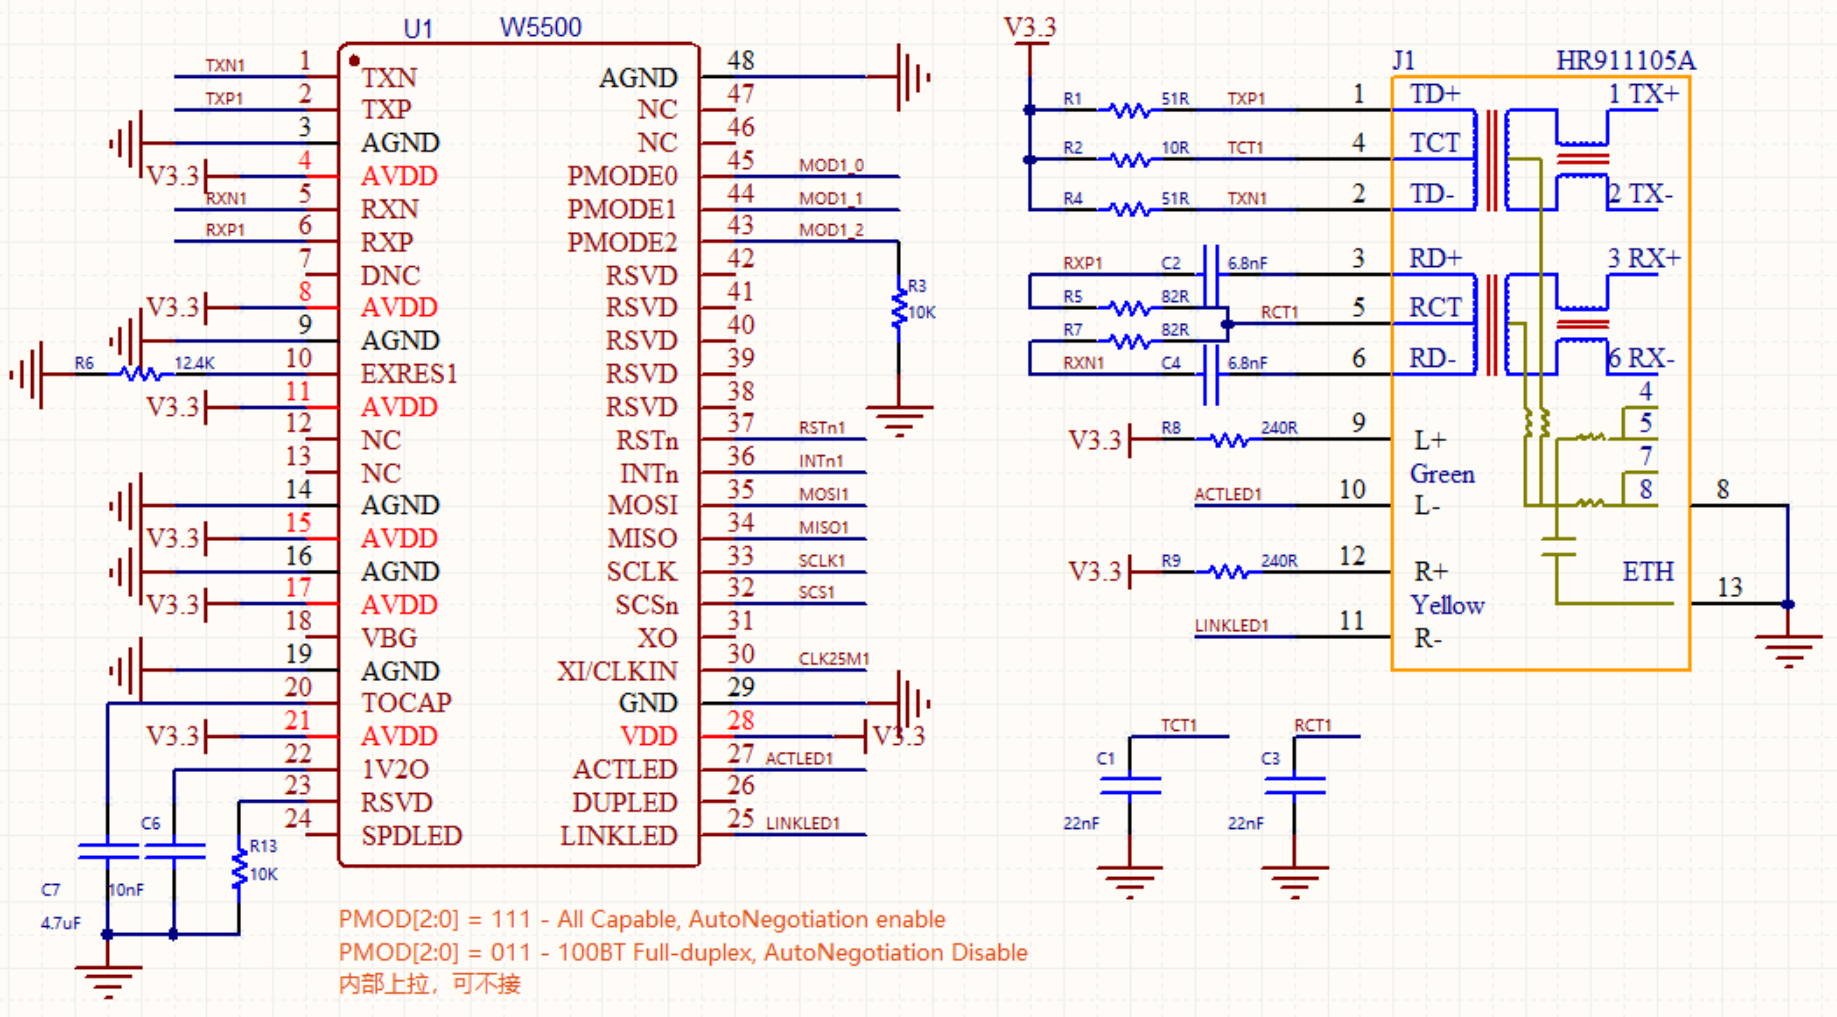Image resolution: width=1837 pixels, height=1017 pixels.
Task: Select resistor R4 51R symbol
Action: 1130,209
